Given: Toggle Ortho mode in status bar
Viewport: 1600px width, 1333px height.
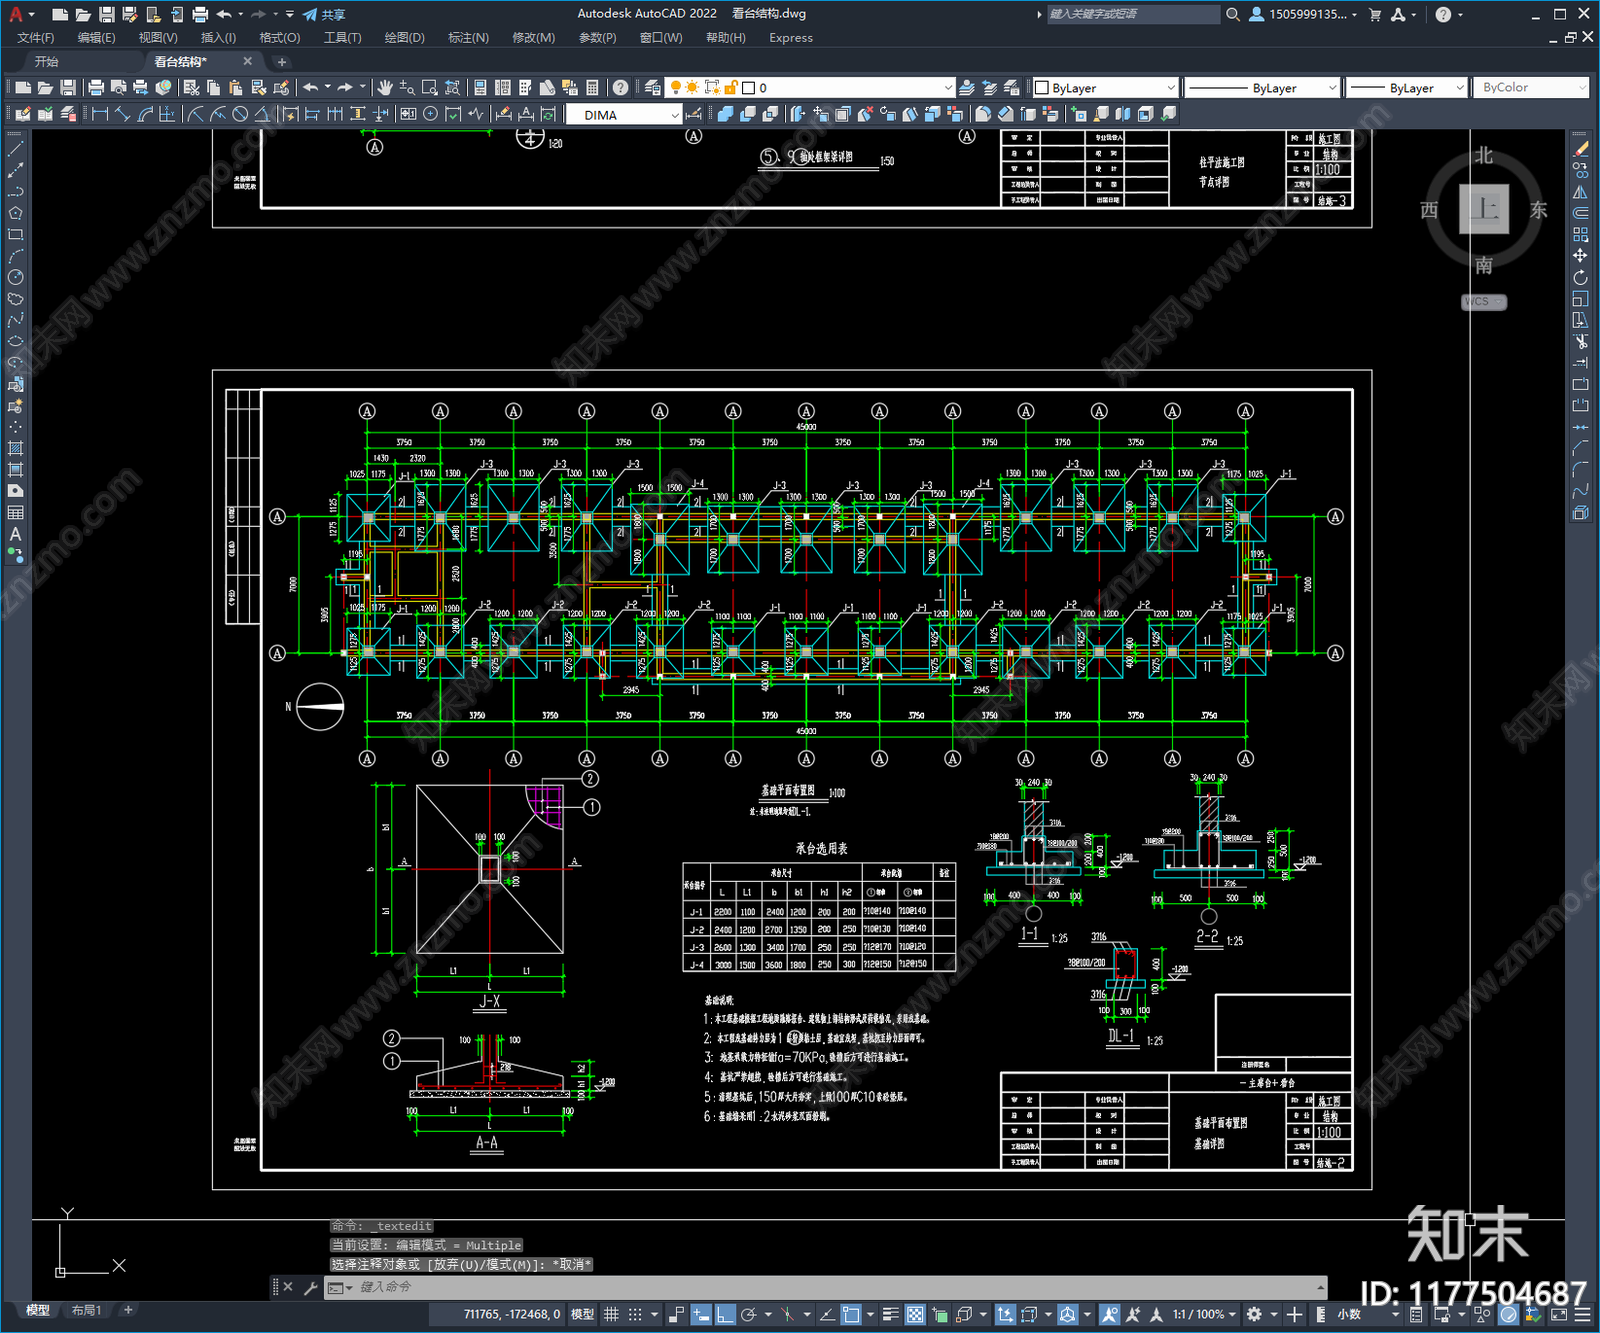Looking at the screenshot, I should 725,1314.
